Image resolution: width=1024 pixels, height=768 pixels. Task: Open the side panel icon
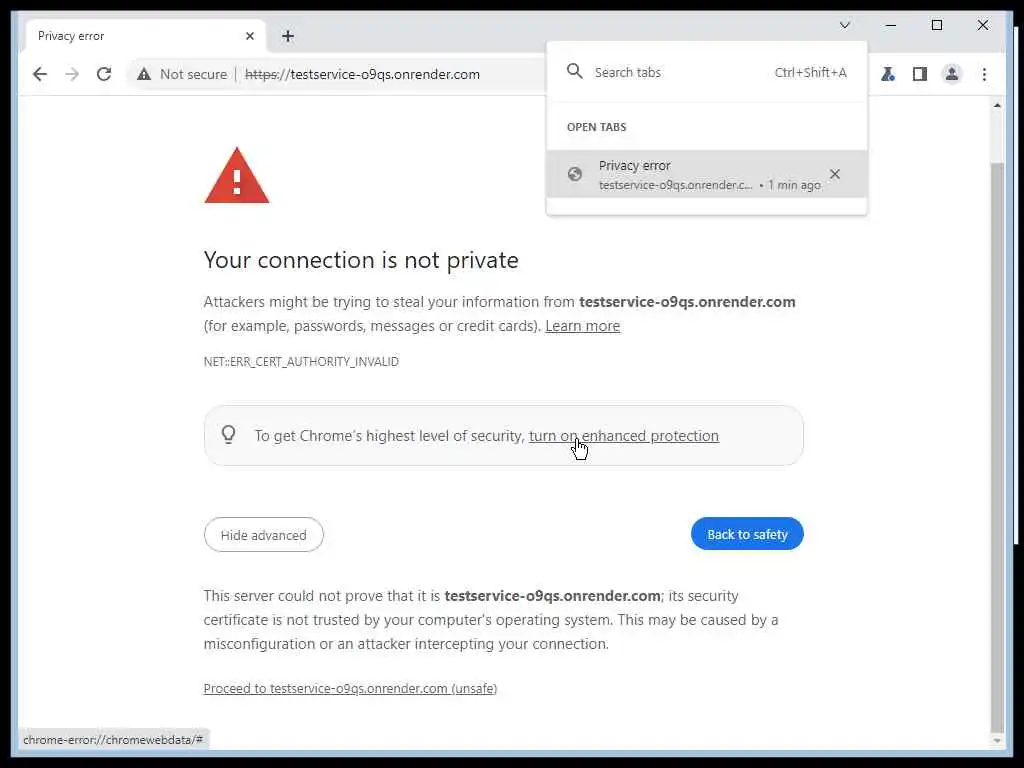[919, 74]
